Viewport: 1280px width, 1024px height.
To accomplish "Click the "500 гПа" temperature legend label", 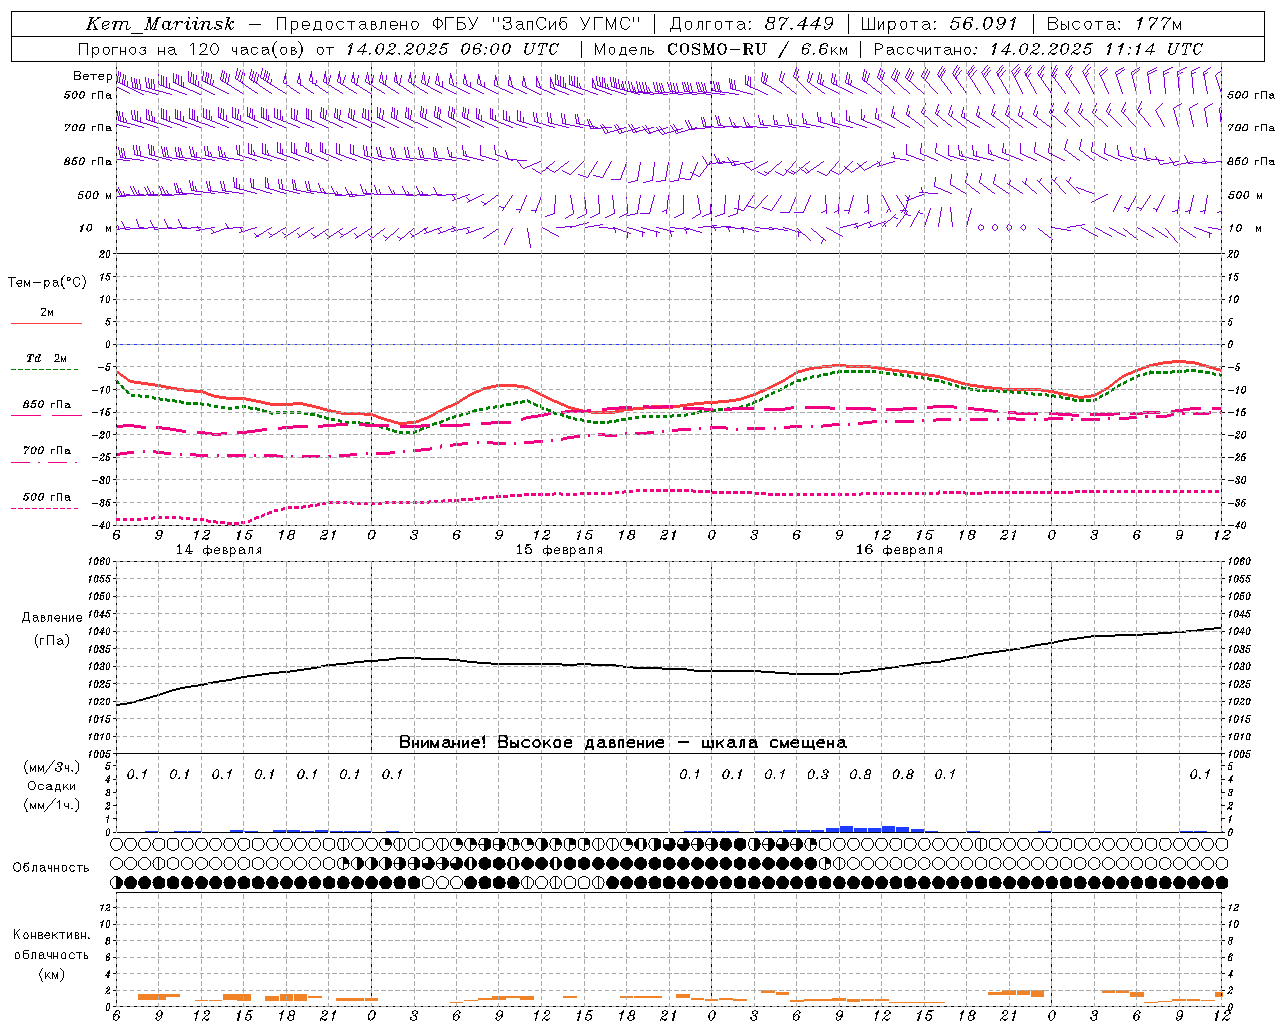I will point(47,497).
